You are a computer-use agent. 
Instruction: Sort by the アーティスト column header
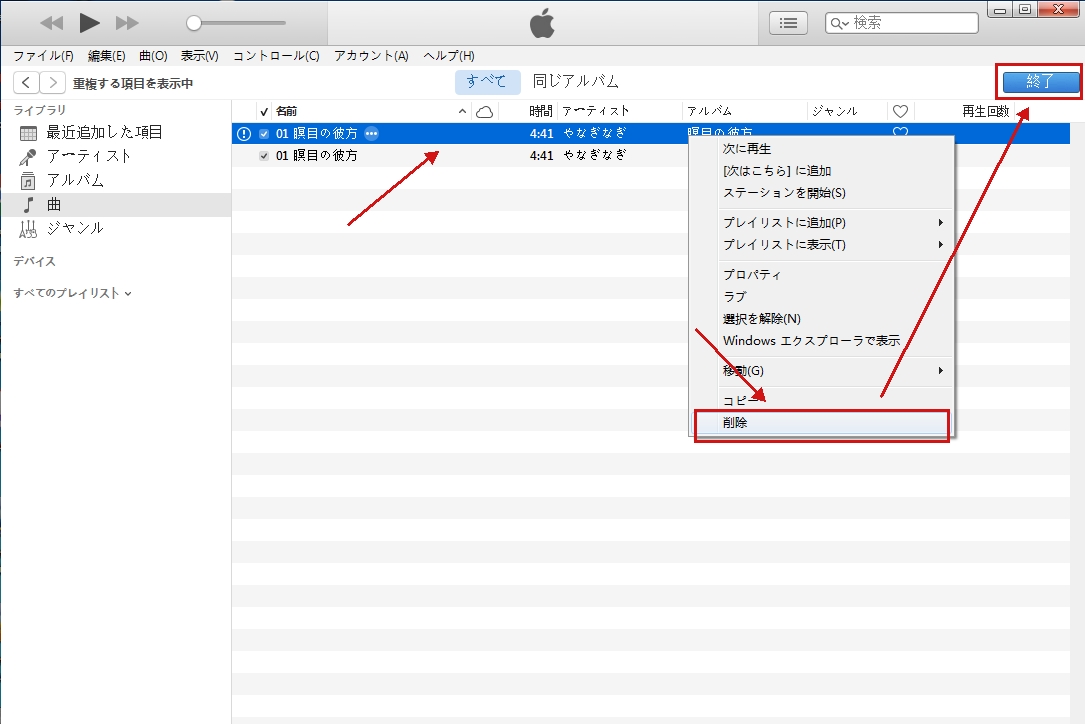pos(596,111)
